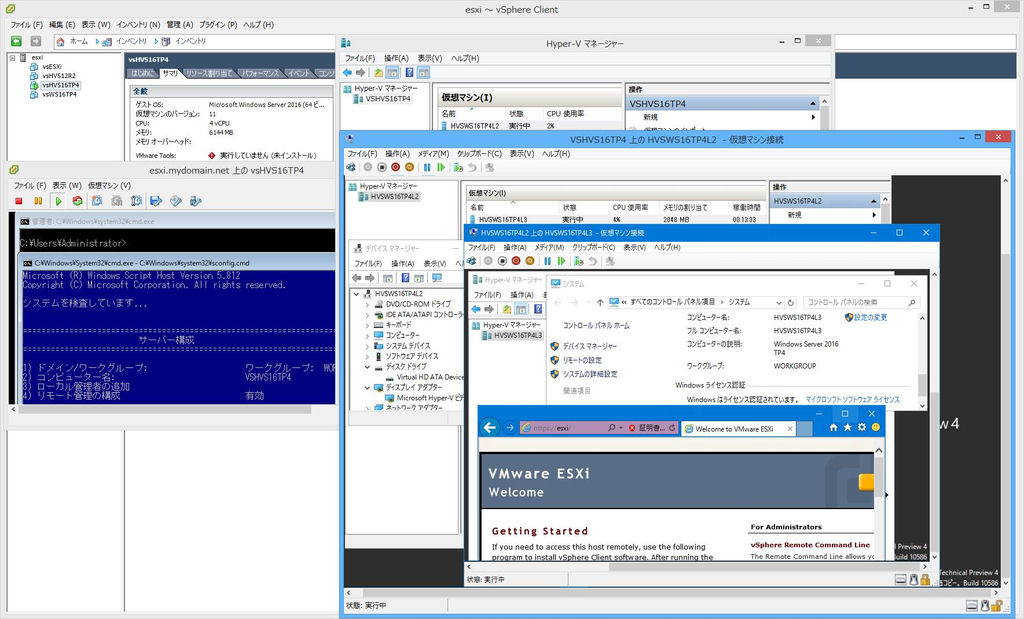Open address dropdown in System window
The image size is (1024, 619).
(778, 303)
